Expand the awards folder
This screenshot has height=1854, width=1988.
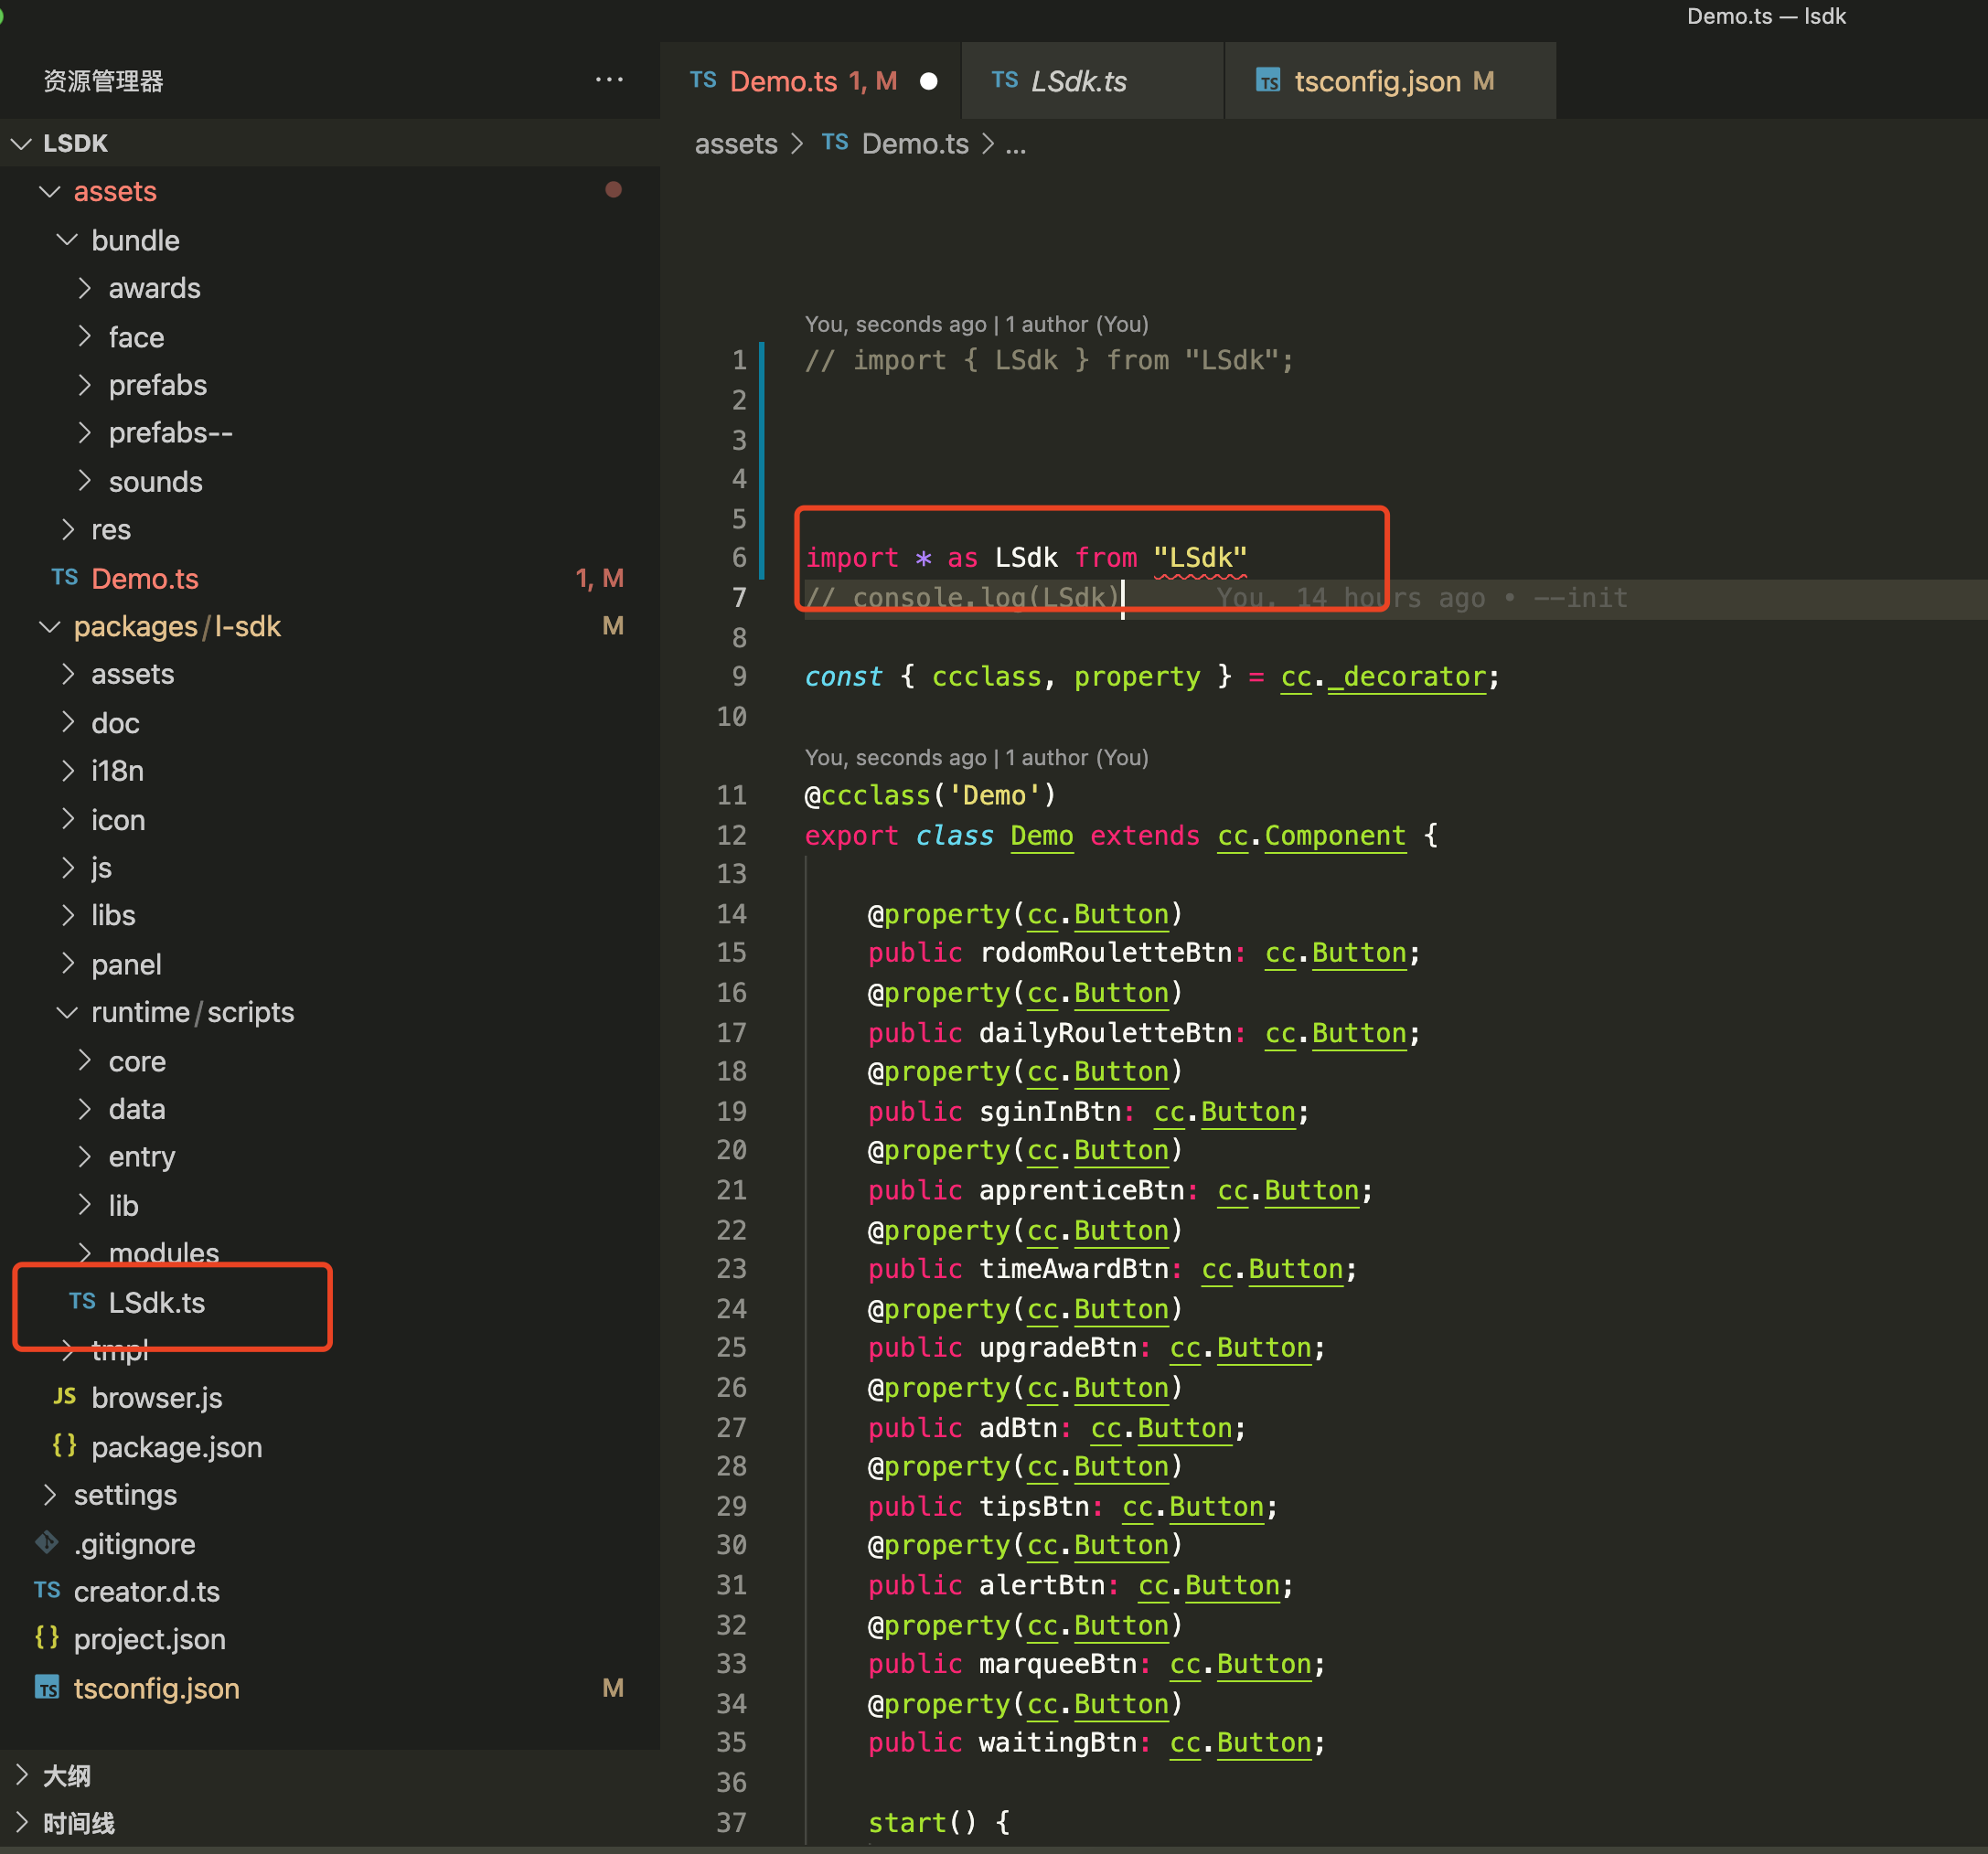[85, 288]
